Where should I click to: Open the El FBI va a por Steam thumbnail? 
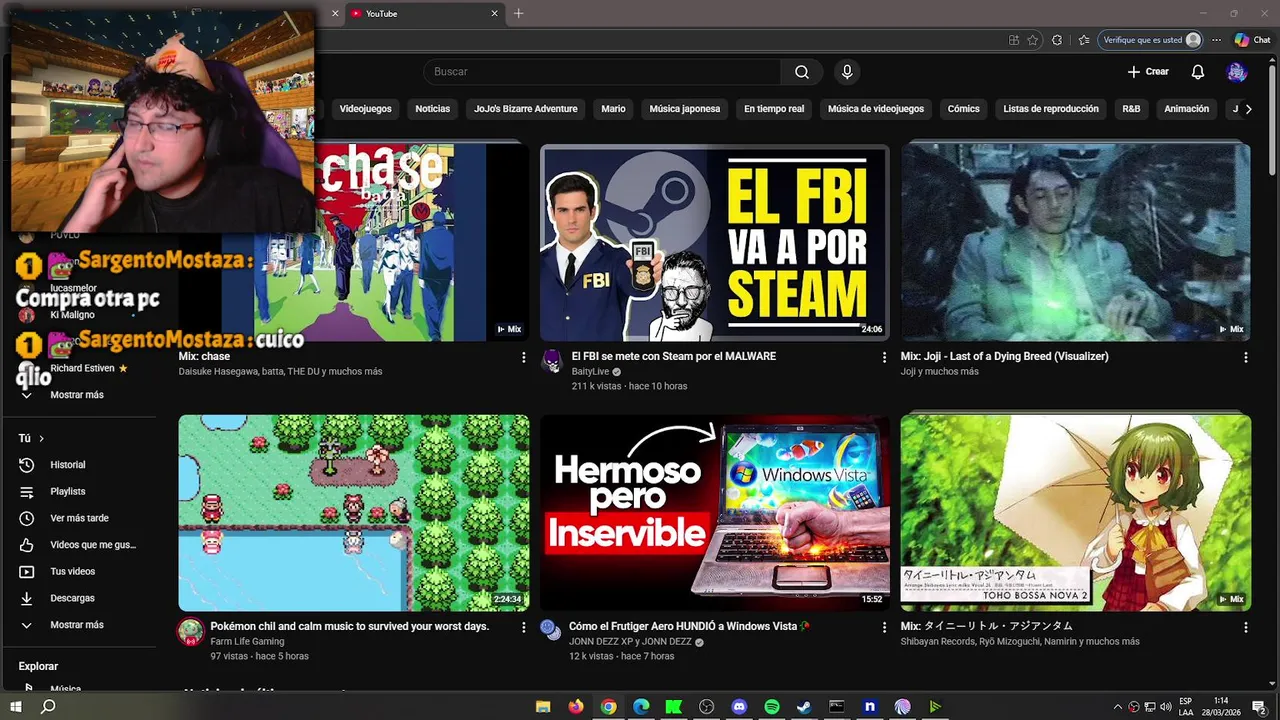(714, 243)
